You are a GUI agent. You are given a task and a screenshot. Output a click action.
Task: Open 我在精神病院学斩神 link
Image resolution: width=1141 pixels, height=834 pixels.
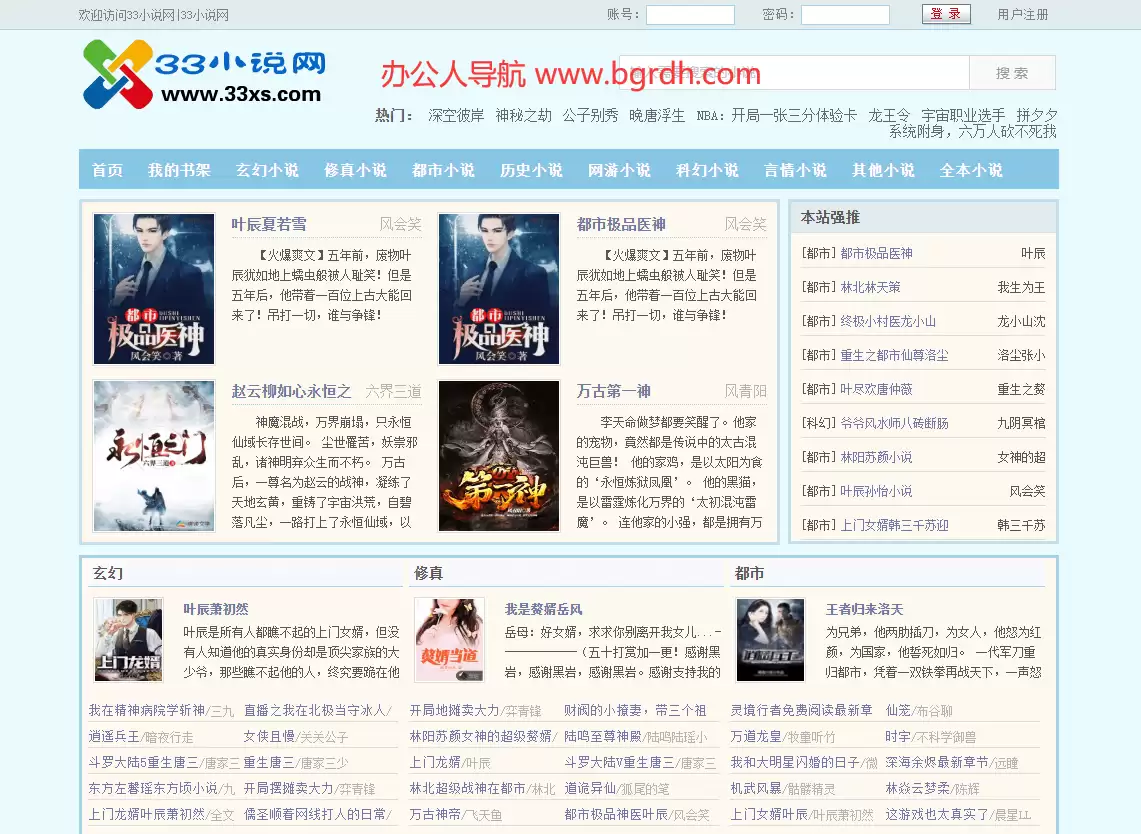click(x=147, y=710)
